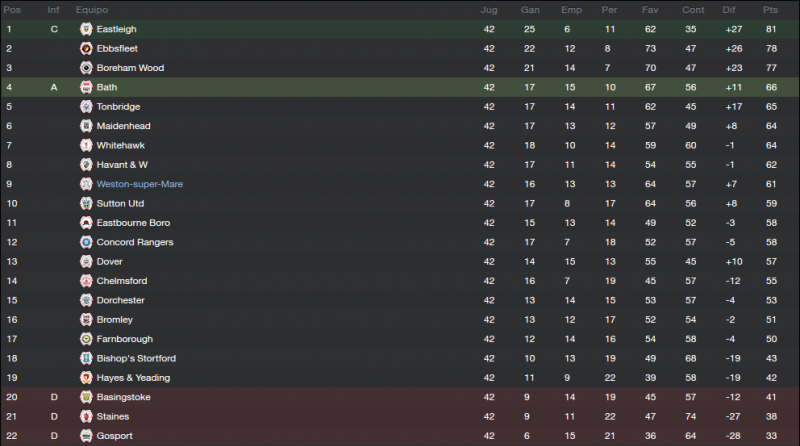Open the Tonbridge team name link
The width and height of the screenshot is (800, 446).
coord(118,107)
